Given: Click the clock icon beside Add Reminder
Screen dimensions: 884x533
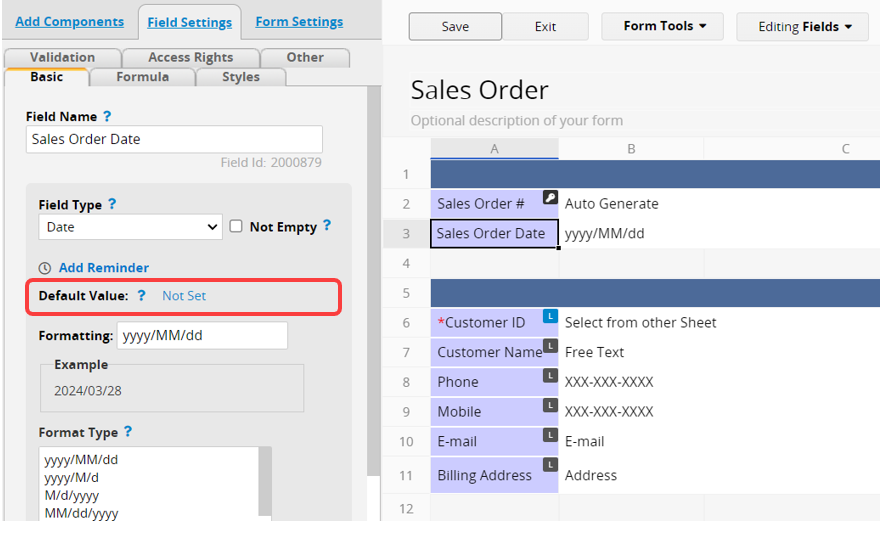Looking at the screenshot, I should [x=45, y=268].
